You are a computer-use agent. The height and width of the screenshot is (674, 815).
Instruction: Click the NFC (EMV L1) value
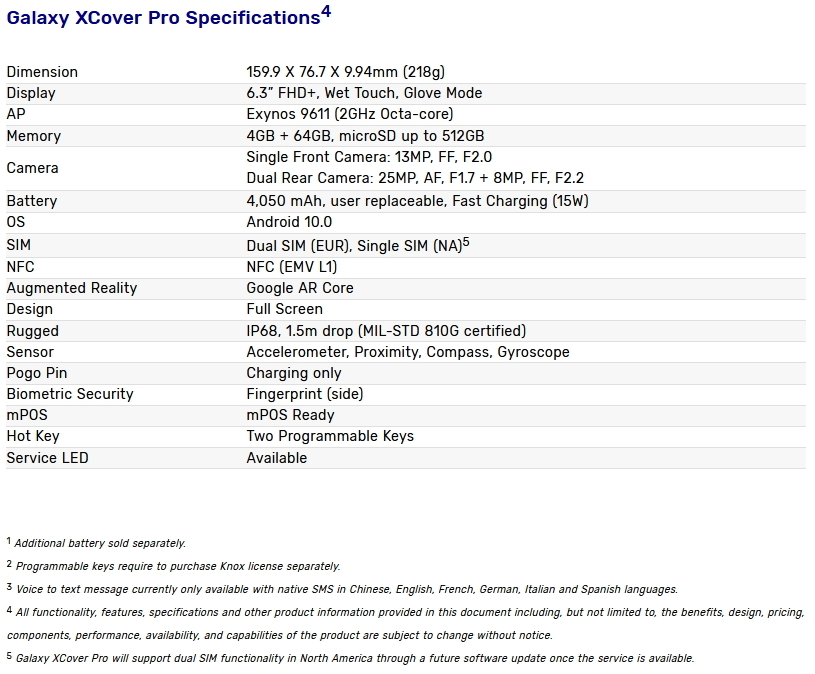coord(292,267)
